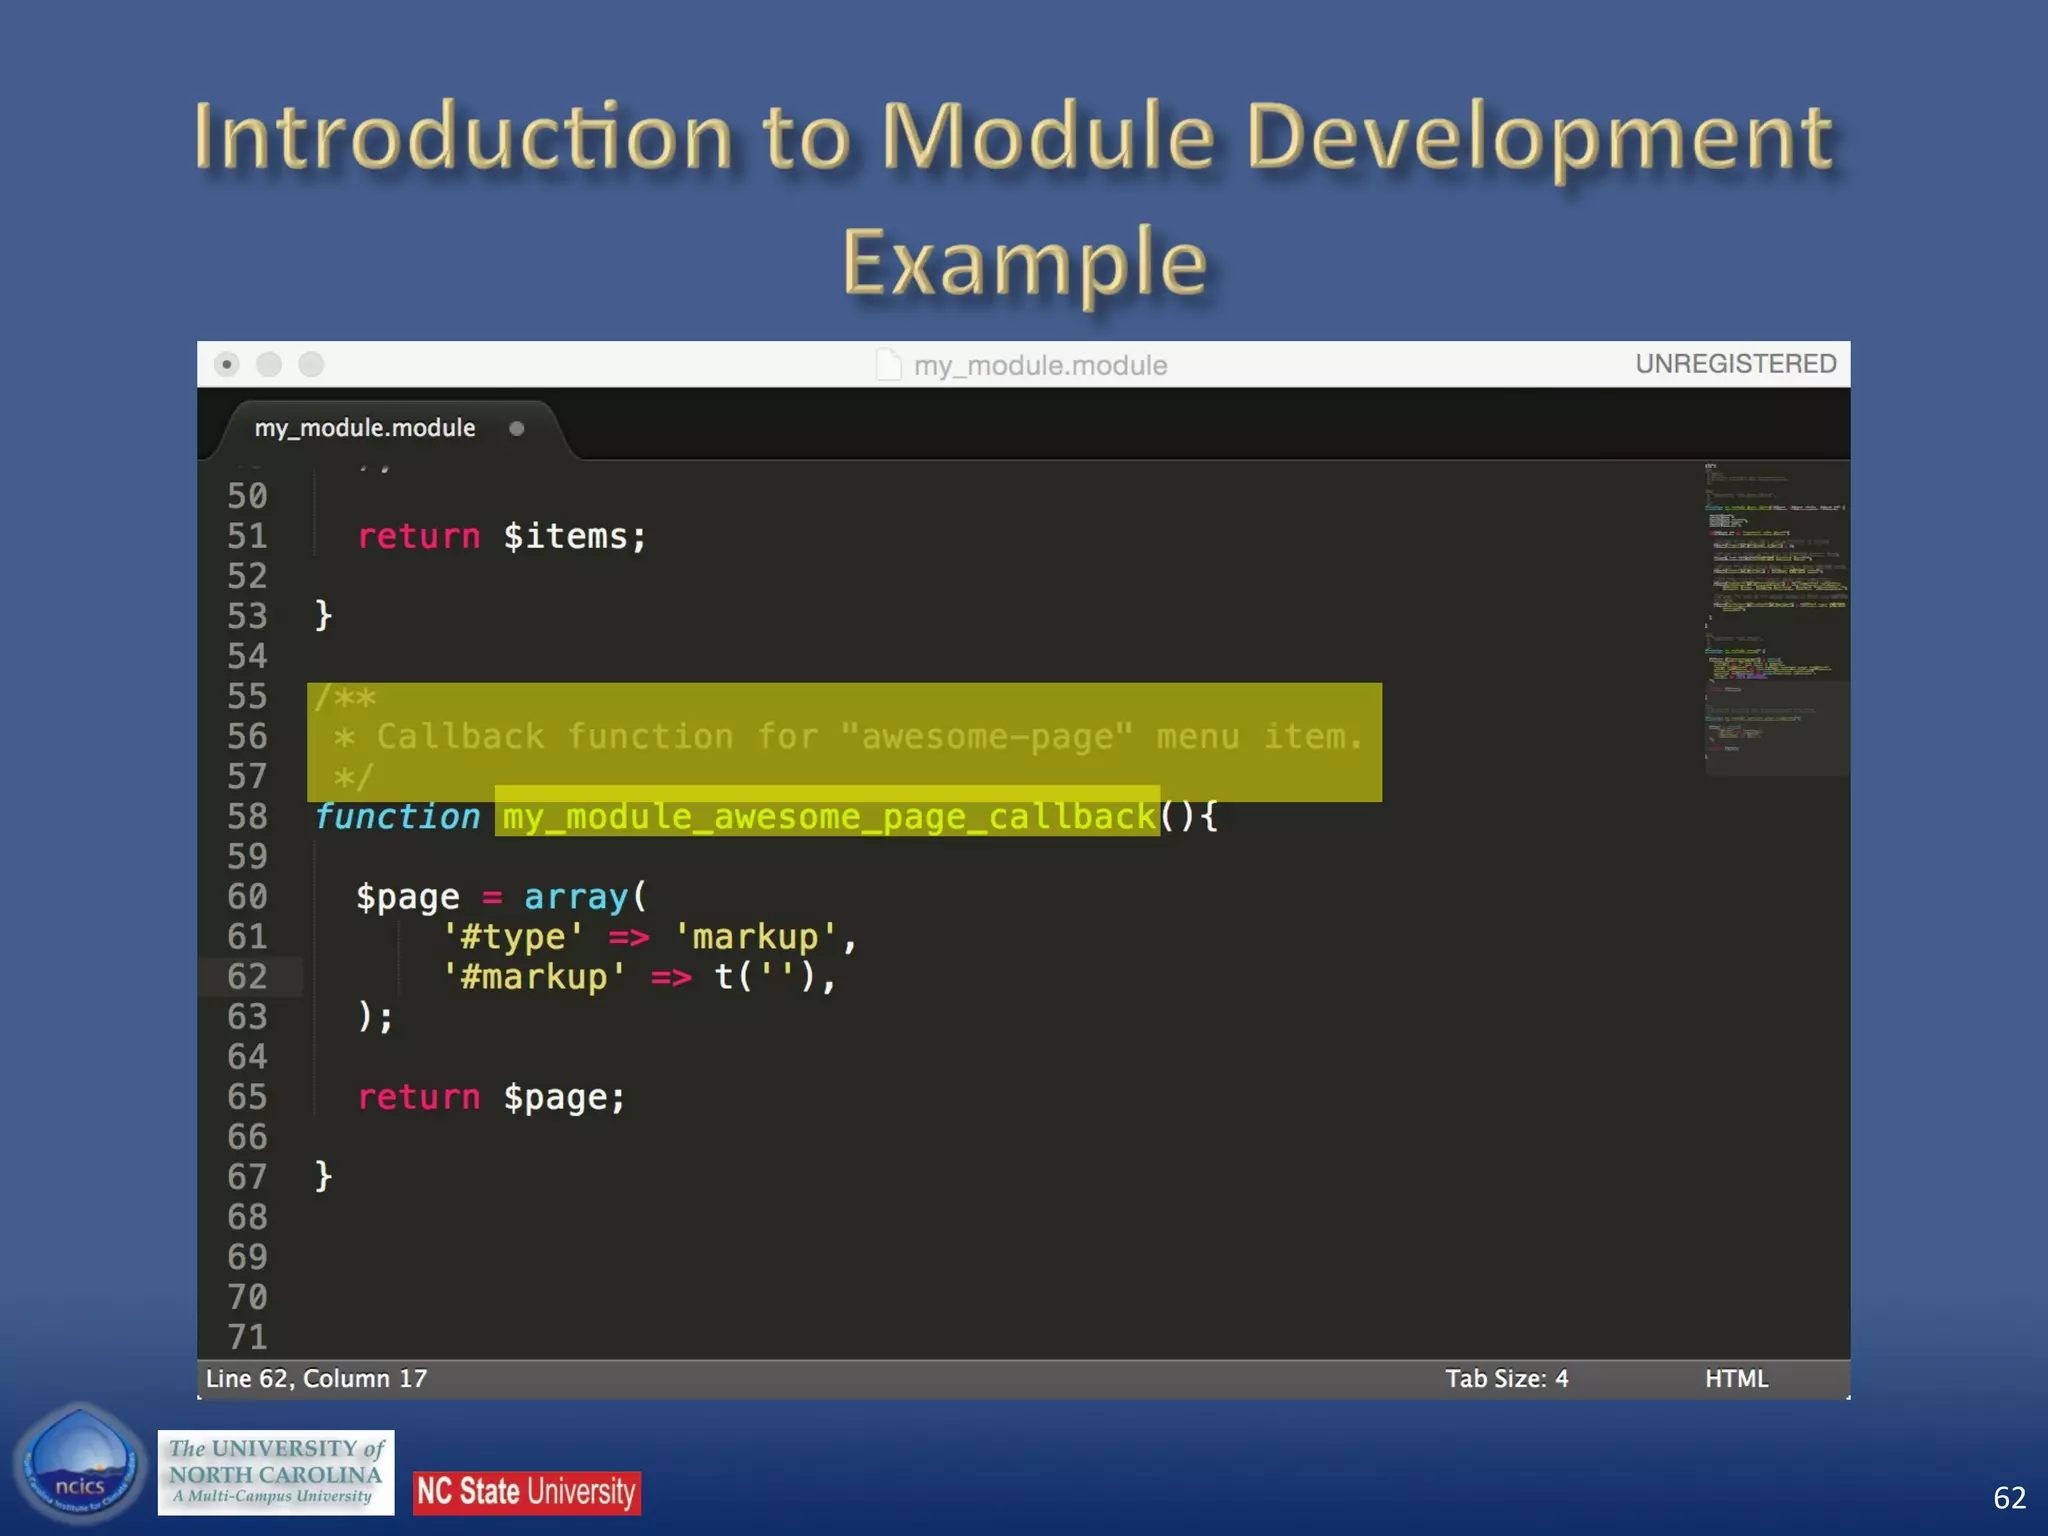Click the UNREGISTERED label in title bar
Screen dimensions: 2048x1536
click(x=1735, y=364)
